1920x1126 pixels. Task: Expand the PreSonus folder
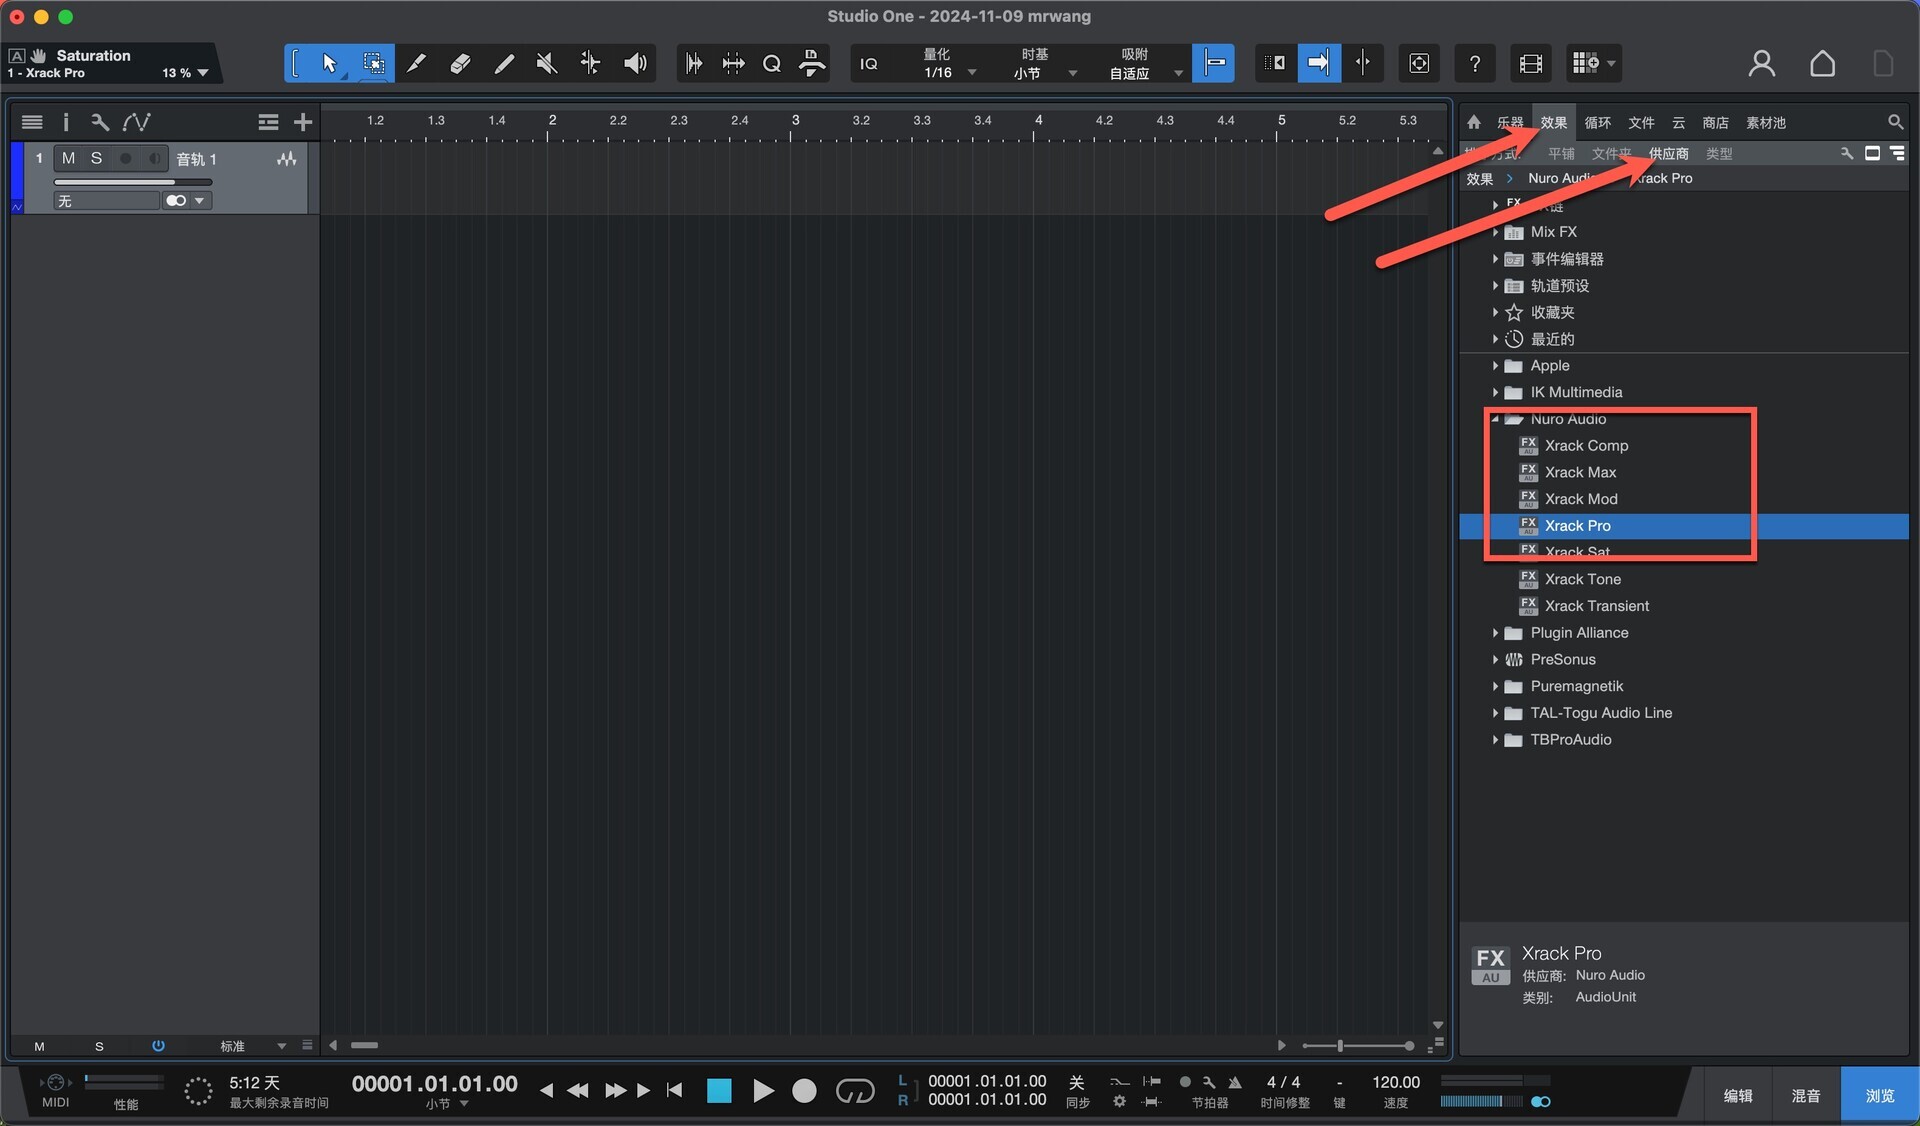point(1495,660)
